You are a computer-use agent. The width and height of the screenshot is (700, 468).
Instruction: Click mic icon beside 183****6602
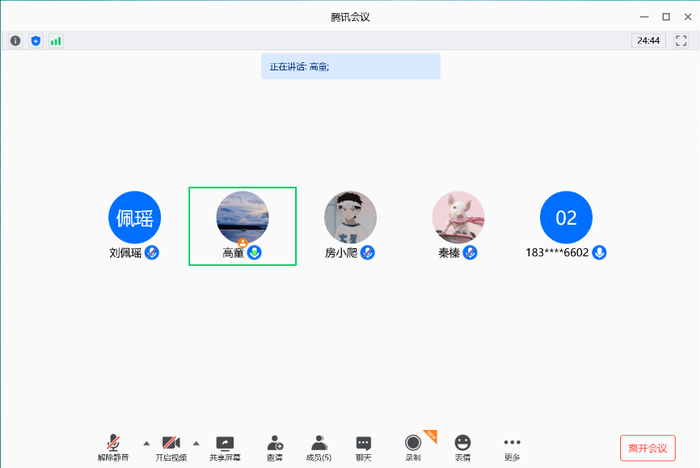[599, 253]
